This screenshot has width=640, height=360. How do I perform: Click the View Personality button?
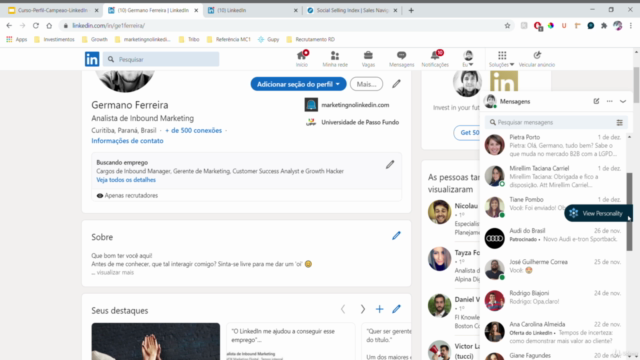click(598, 213)
